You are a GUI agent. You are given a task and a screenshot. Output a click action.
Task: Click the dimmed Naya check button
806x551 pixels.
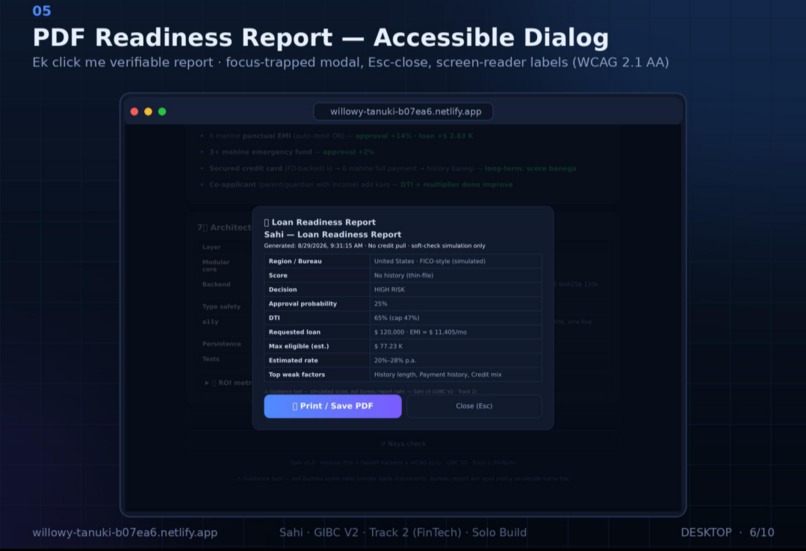(x=403, y=444)
